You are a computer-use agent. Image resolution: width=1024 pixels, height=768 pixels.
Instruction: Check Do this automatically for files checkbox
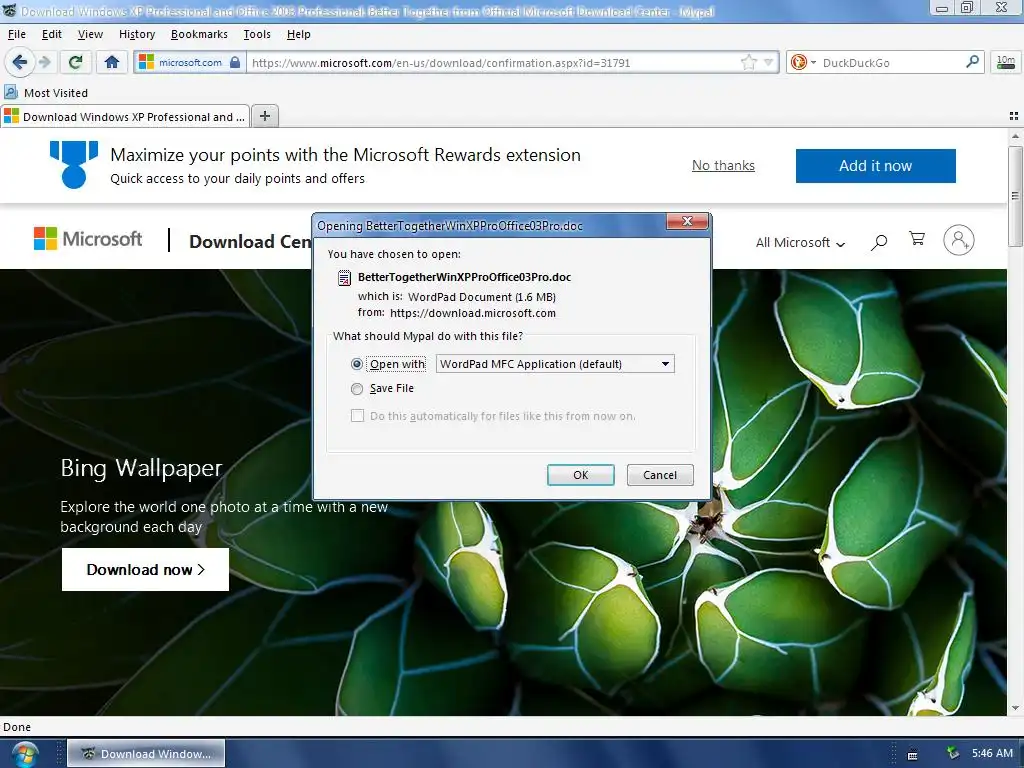tap(357, 416)
